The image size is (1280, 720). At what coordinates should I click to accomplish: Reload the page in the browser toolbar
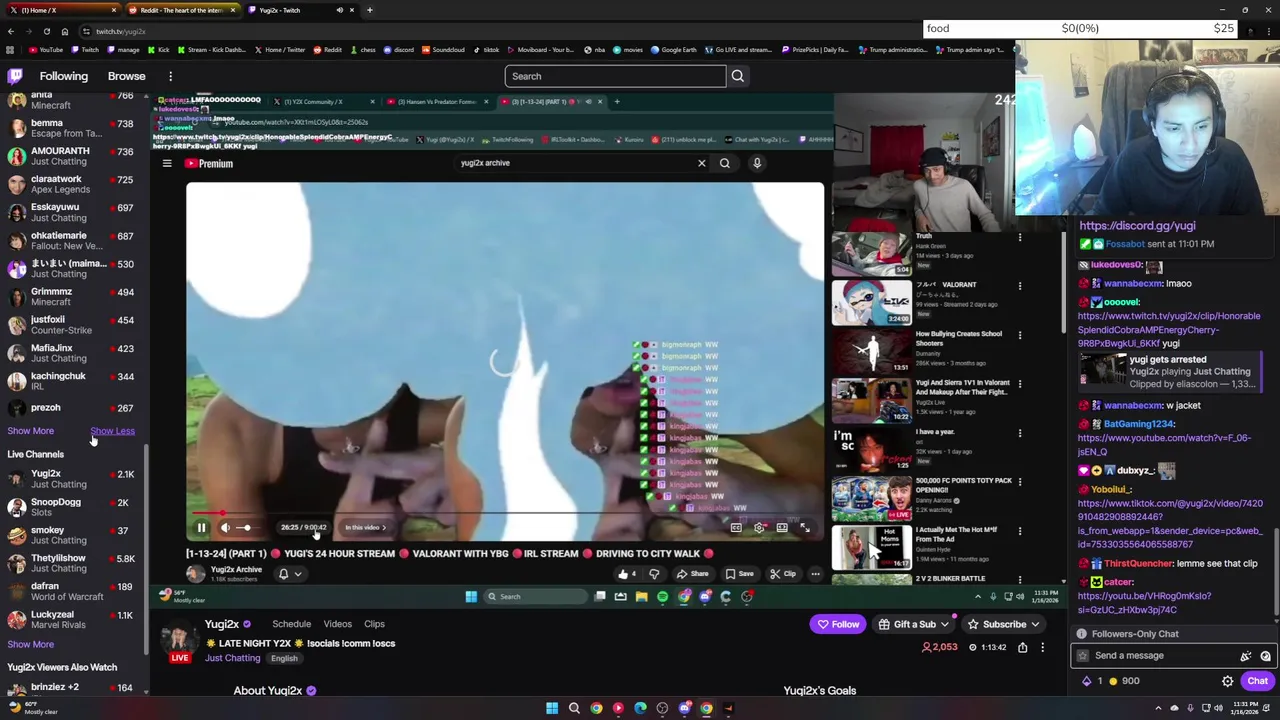click(46, 32)
